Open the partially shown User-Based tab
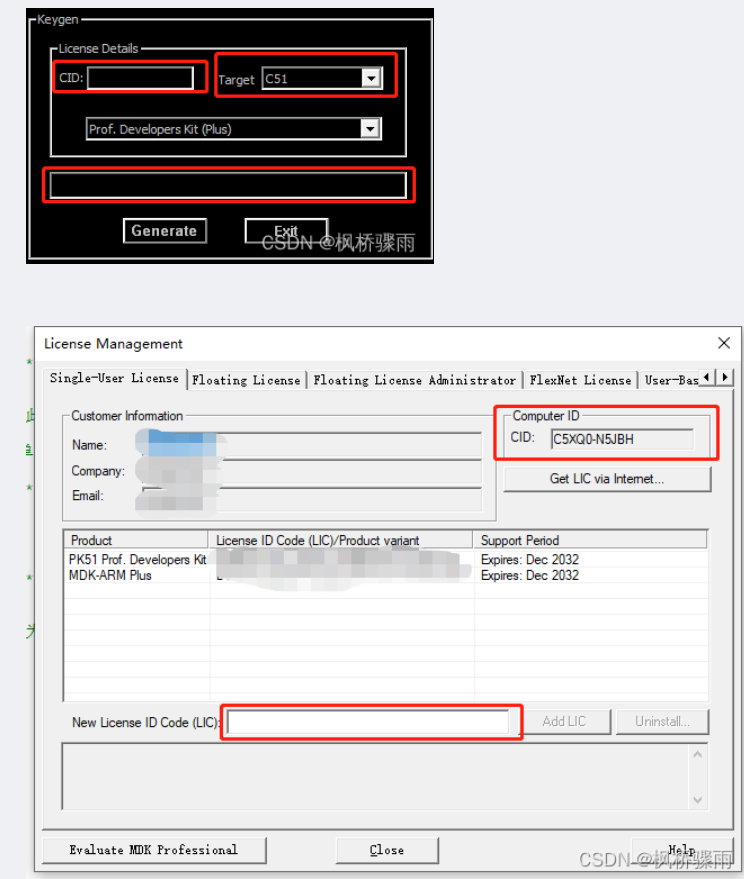 (x=671, y=380)
